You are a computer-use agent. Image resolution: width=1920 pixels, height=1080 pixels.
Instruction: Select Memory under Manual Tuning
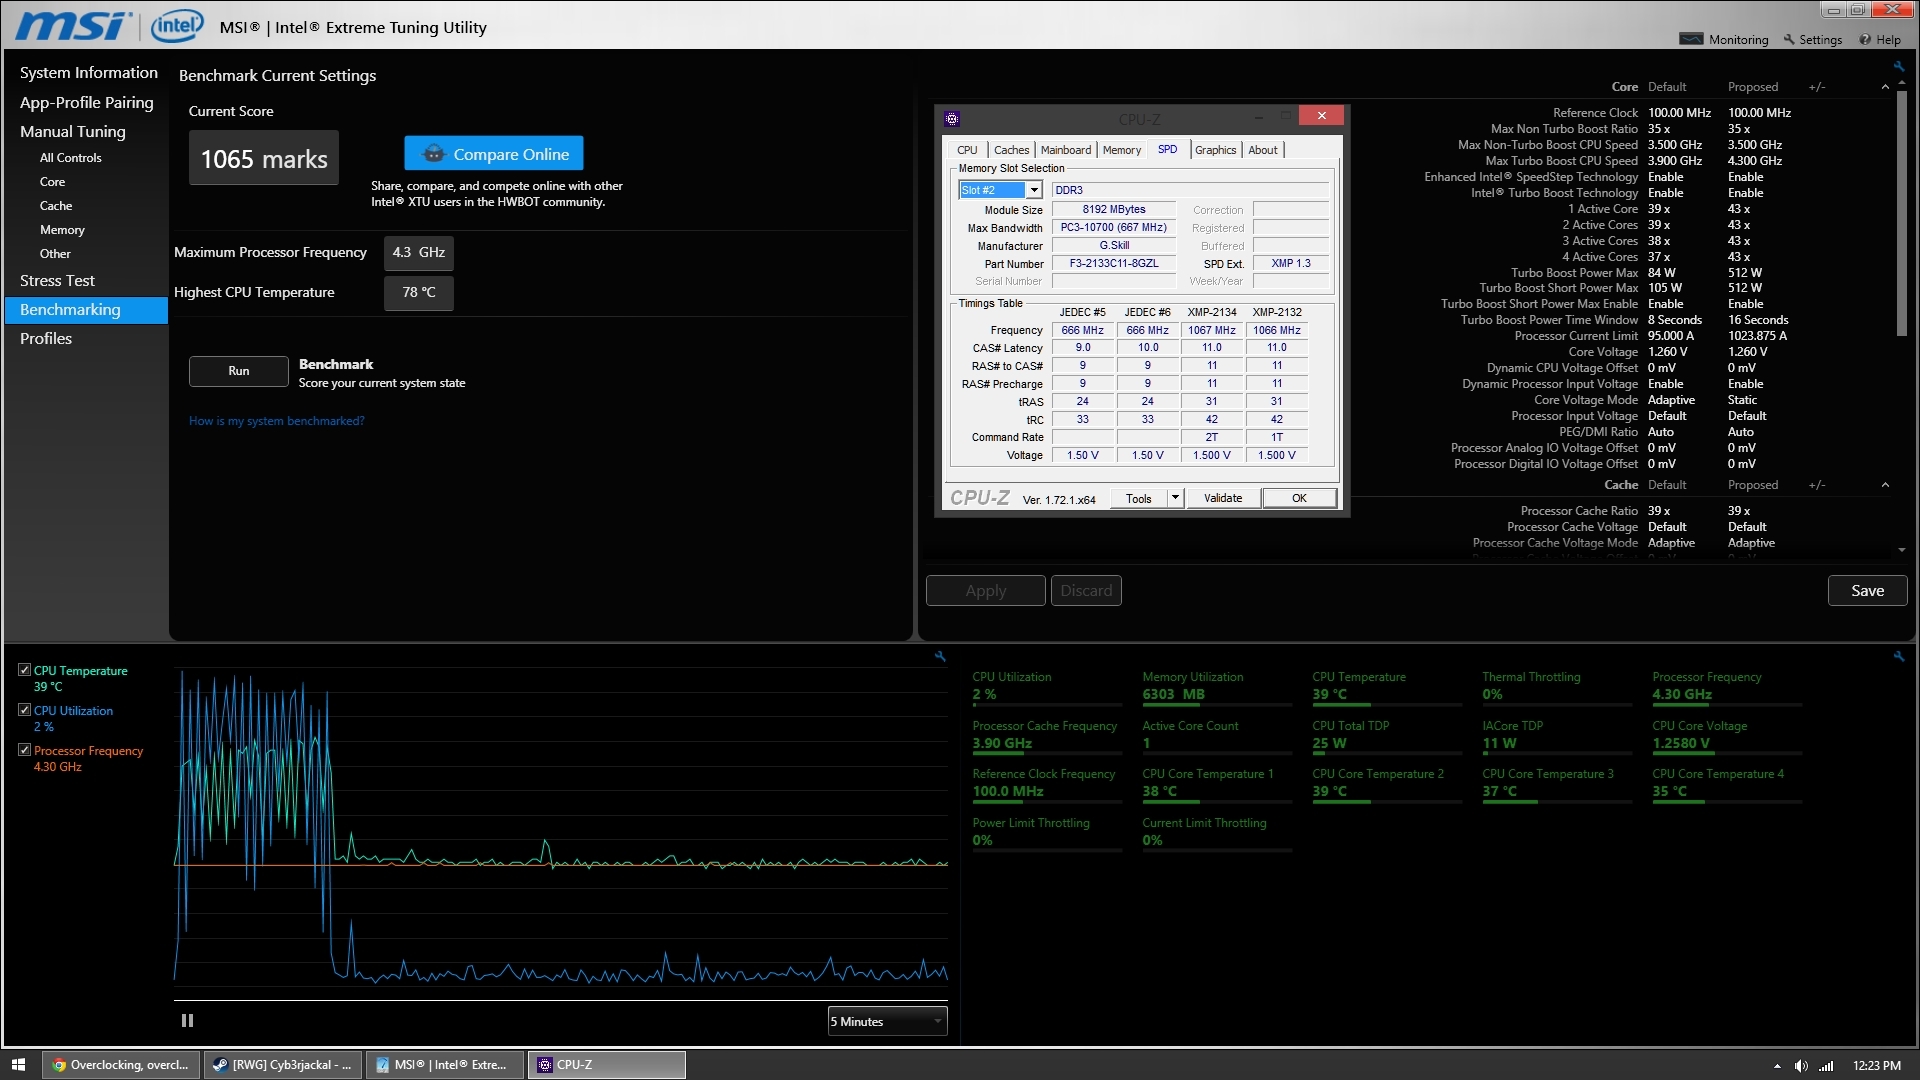click(x=62, y=230)
